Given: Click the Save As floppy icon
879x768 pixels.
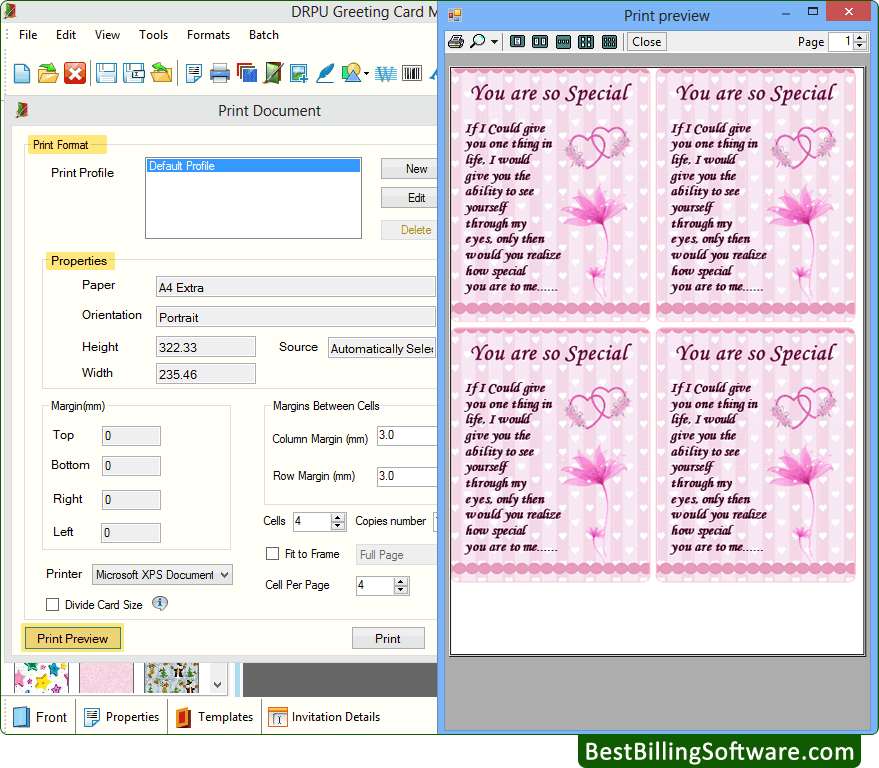Looking at the screenshot, I should click(134, 73).
